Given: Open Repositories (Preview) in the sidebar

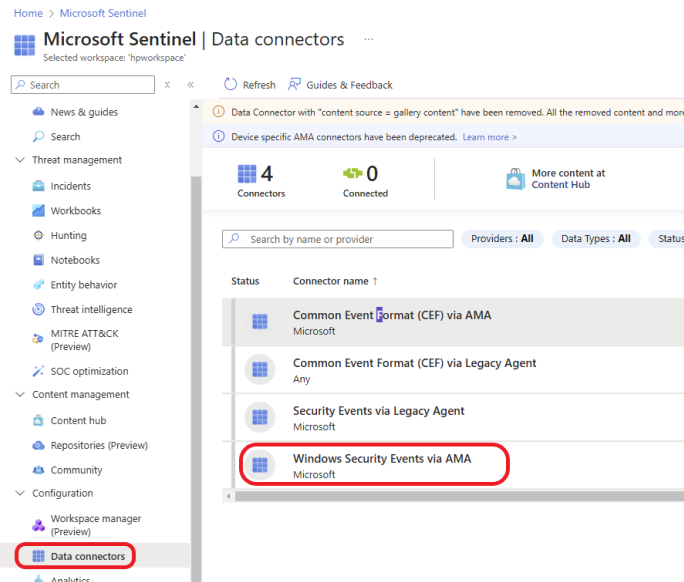Looking at the screenshot, I should pyautogui.click(x=99, y=445).
